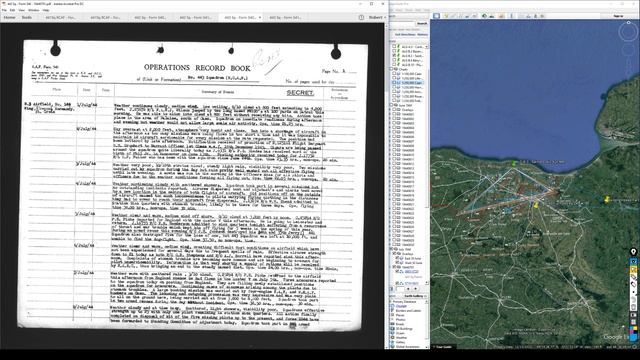Click Sign in button in Google Earth
Screen dimensions: 640x360
click(x=619, y=16)
